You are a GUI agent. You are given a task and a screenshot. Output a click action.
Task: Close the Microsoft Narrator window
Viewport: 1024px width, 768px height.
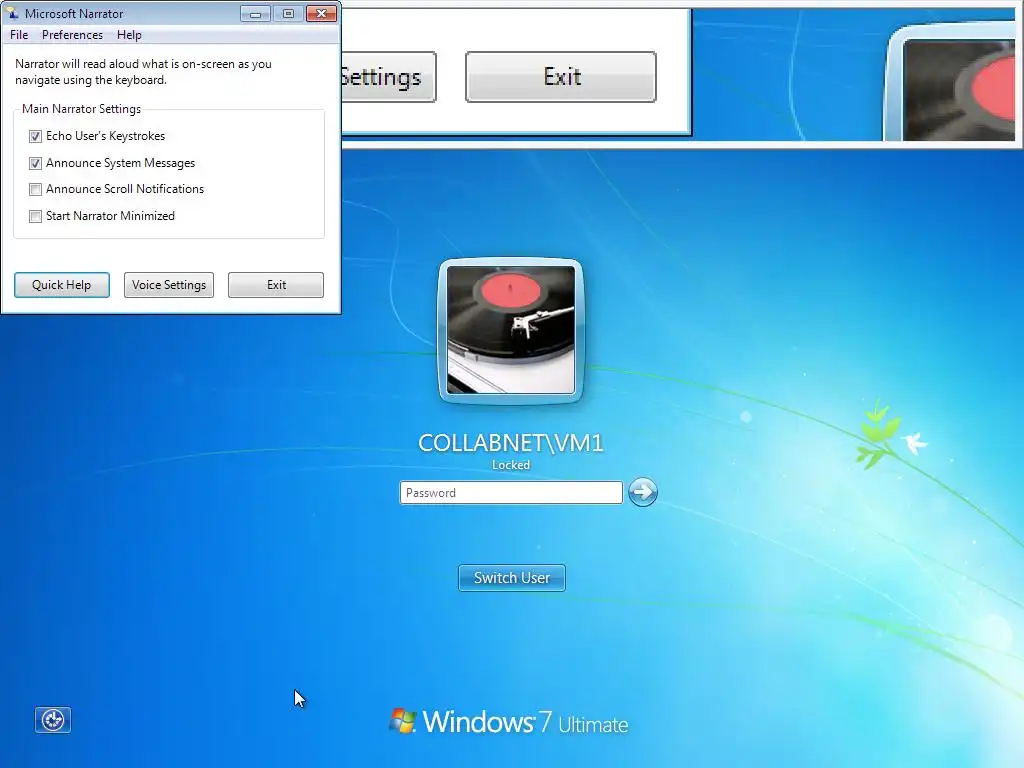coord(321,14)
